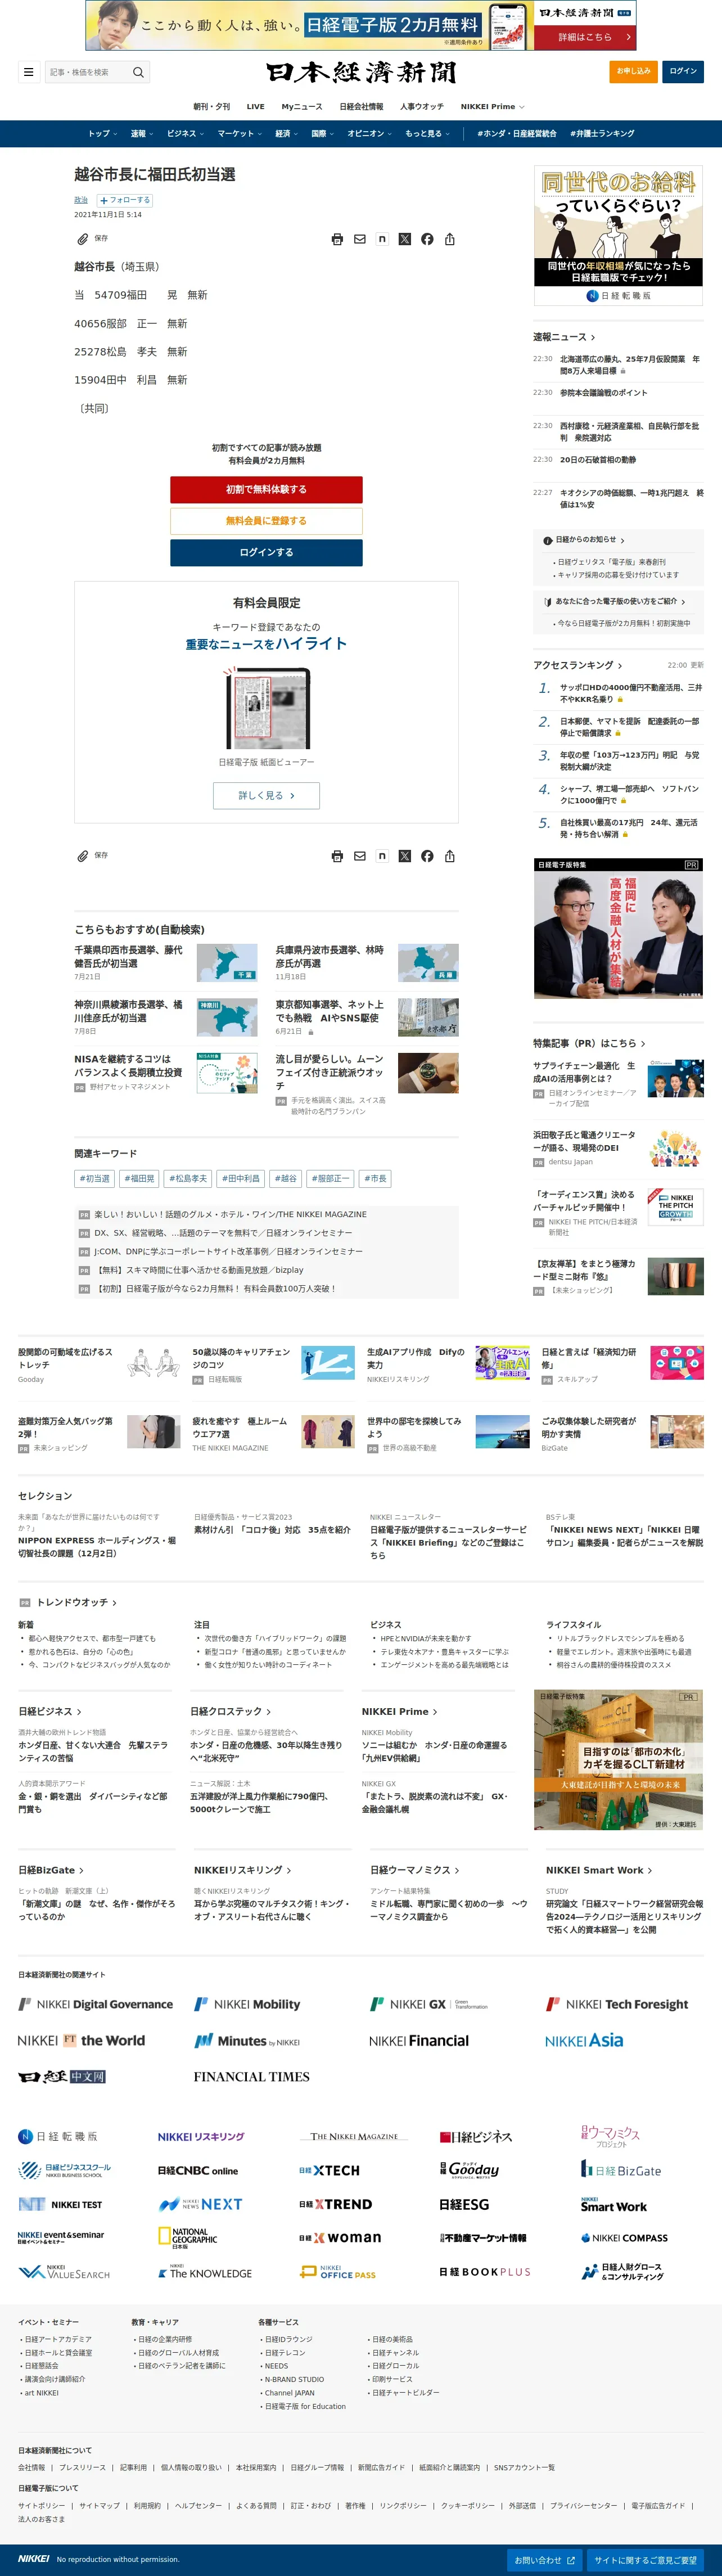Expand the もっと見る navigation dropdown

click(428, 134)
